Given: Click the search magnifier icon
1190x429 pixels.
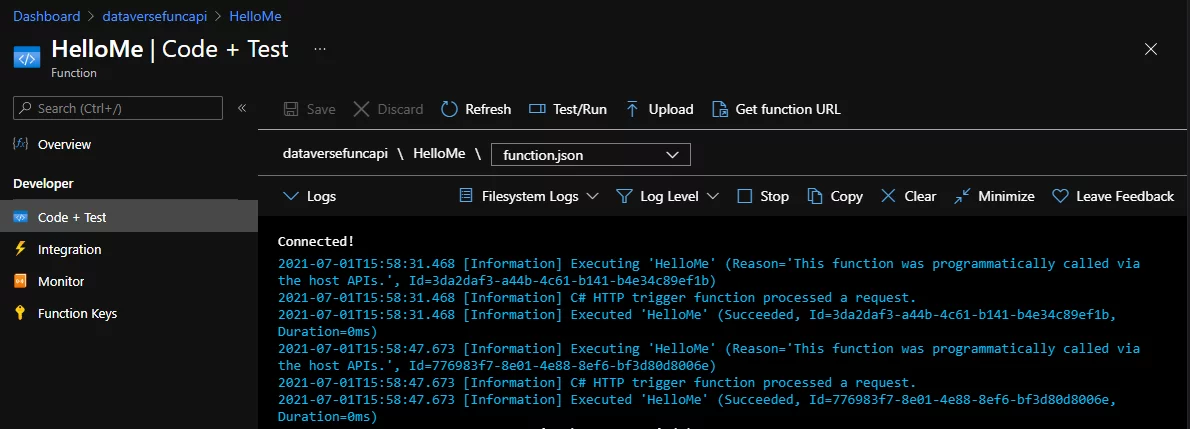Looking at the screenshot, I should (x=26, y=109).
